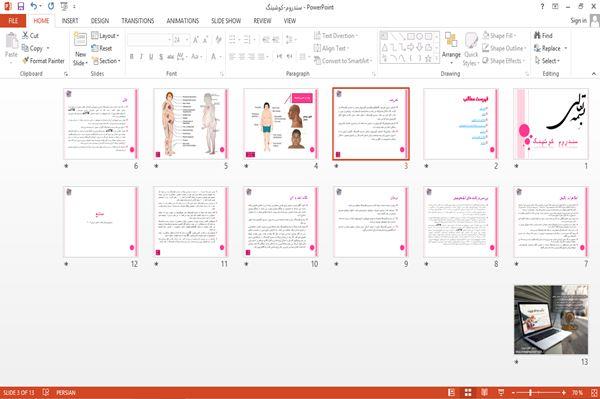
Task: Expand the Select dropdown in Editing
Action: 547,61
